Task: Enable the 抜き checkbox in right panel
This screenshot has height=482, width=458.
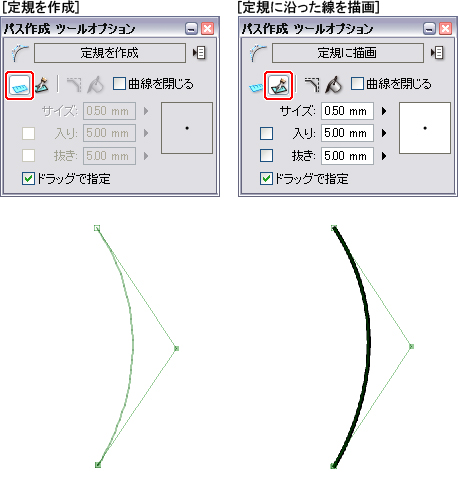Action: 266,155
